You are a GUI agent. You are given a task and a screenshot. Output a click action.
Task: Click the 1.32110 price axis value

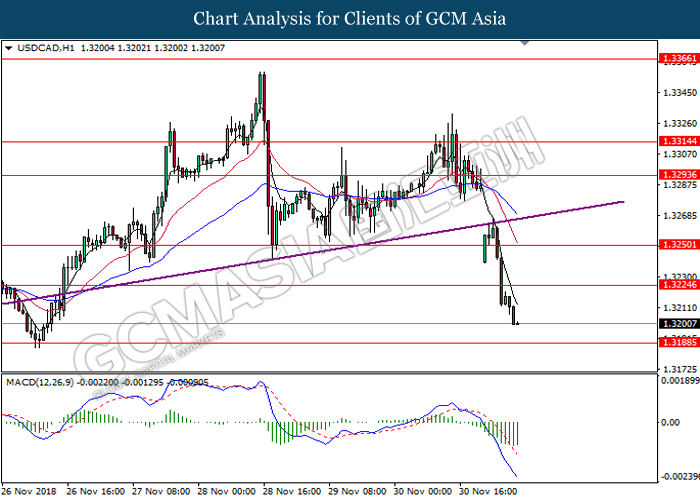tap(680, 308)
